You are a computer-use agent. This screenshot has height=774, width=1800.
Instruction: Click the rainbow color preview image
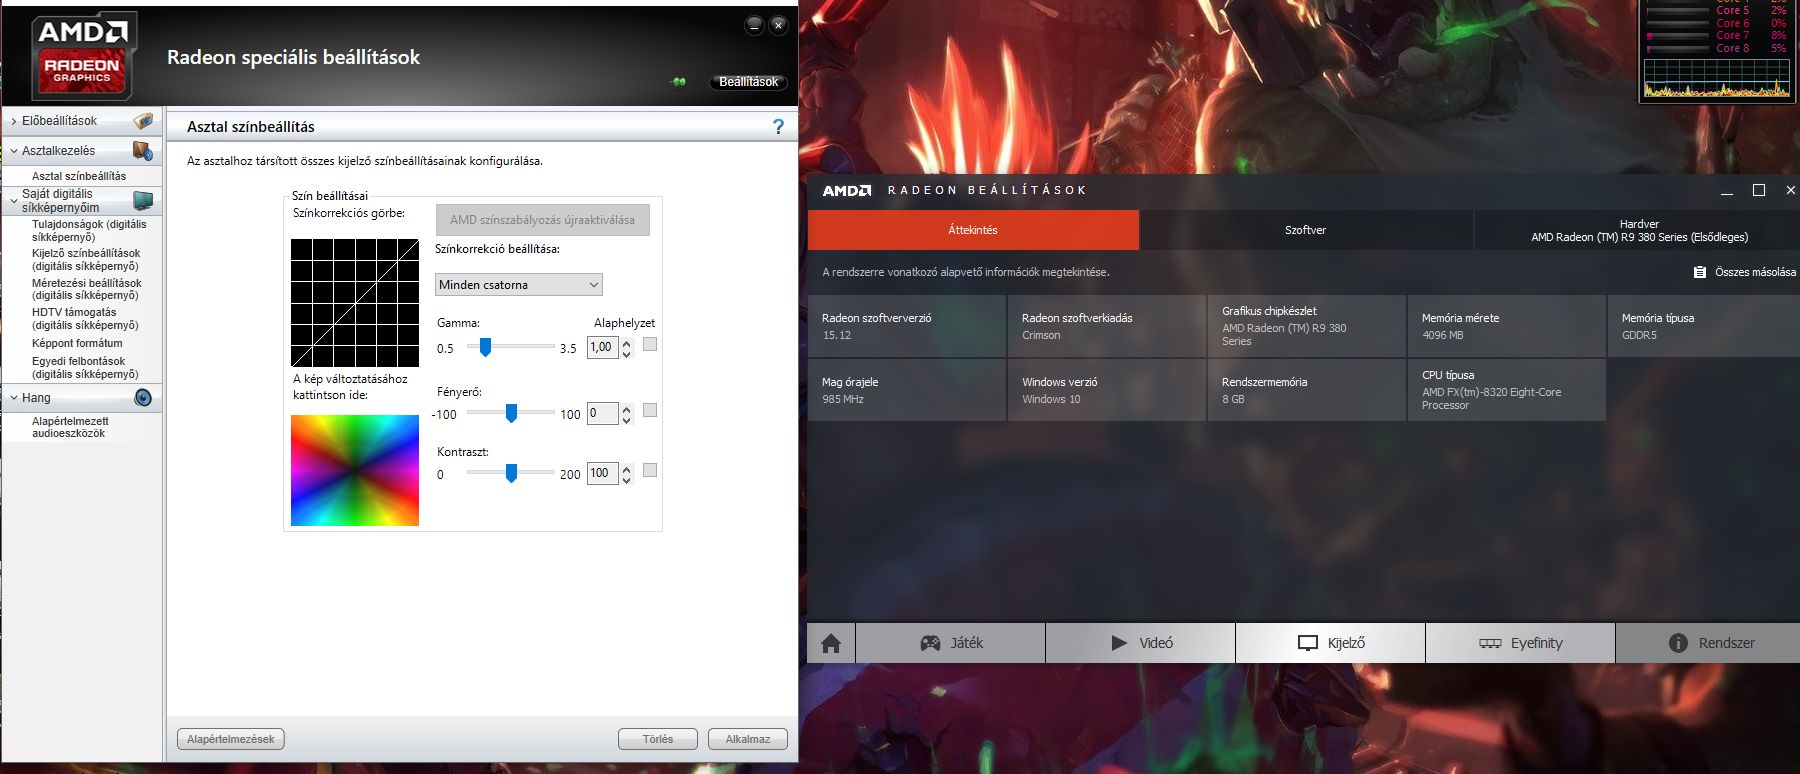[x=355, y=470]
